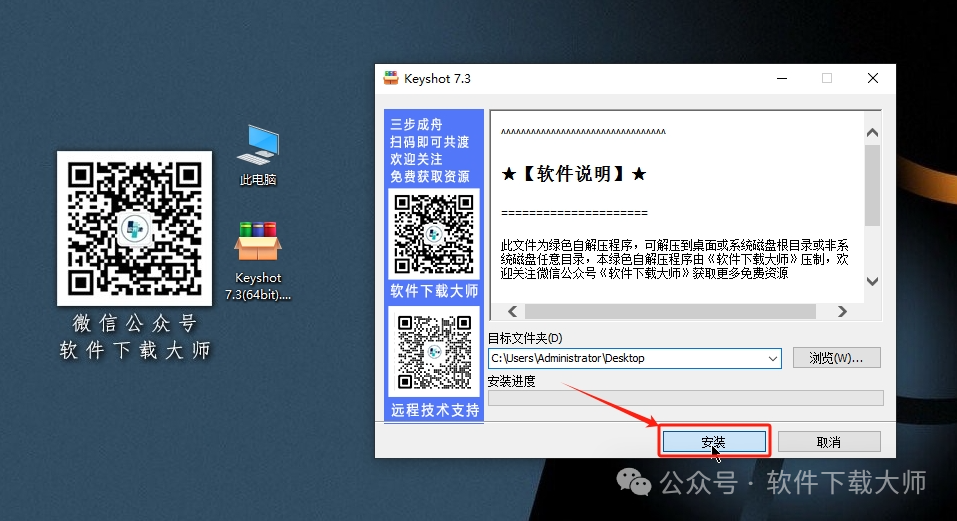The width and height of the screenshot is (957, 521).
Task: Click the 此文件为绿色自解压程序 description paragraph
Action: coord(674,259)
